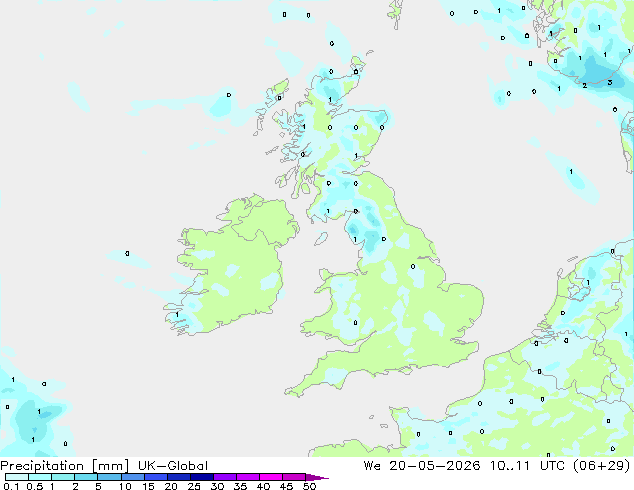Click the 0.1–0.5 mm palest legend swatch

coord(17,477)
